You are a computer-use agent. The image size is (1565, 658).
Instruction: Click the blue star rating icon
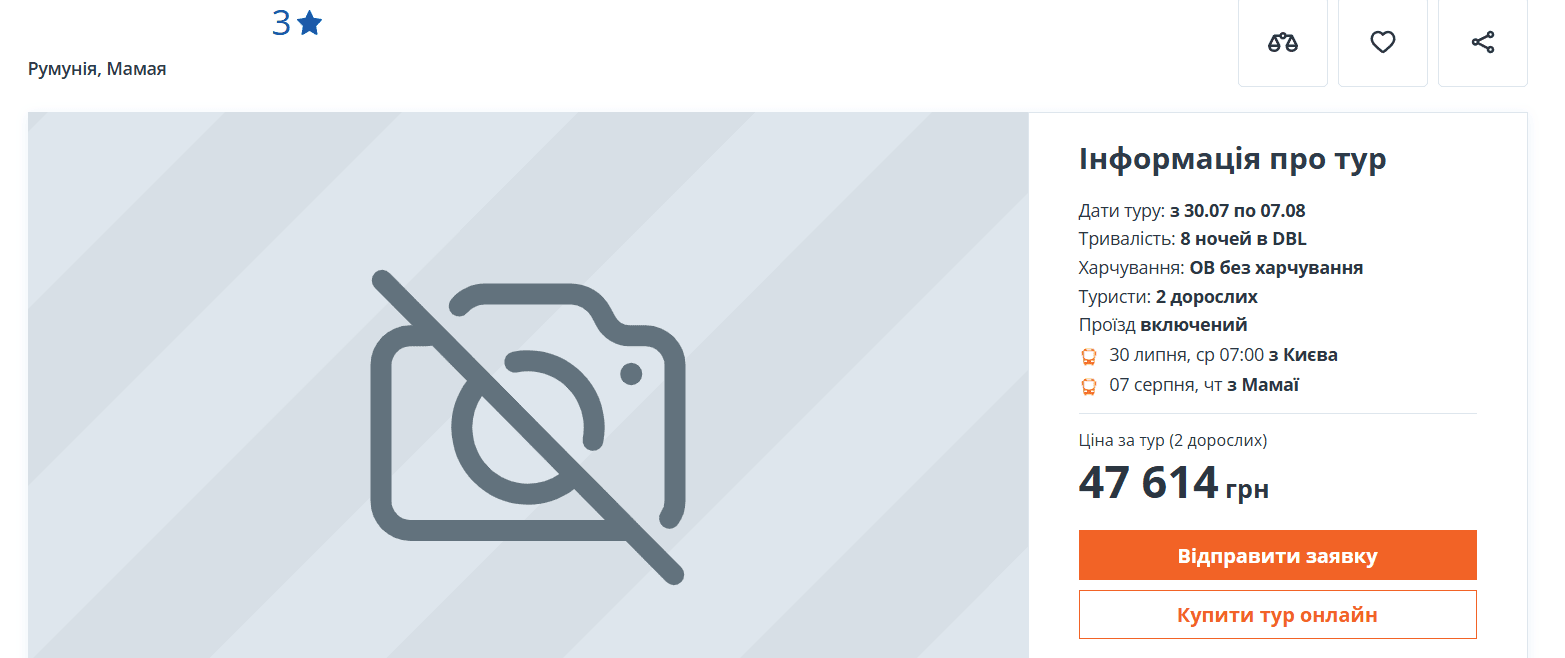[310, 23]
